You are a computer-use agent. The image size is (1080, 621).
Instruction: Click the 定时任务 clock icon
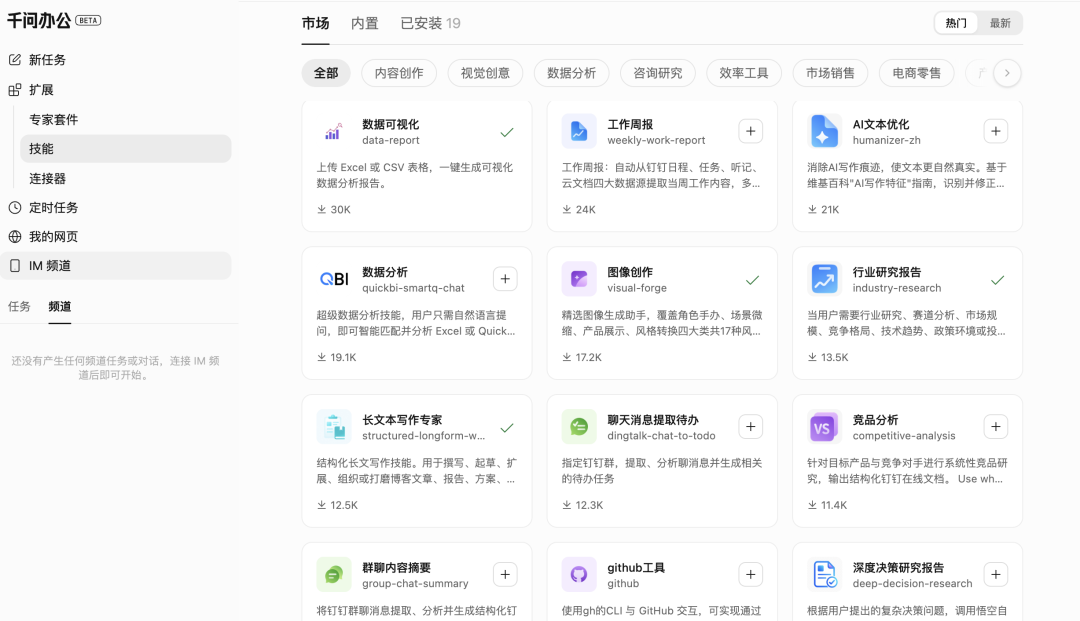(14, 207)
